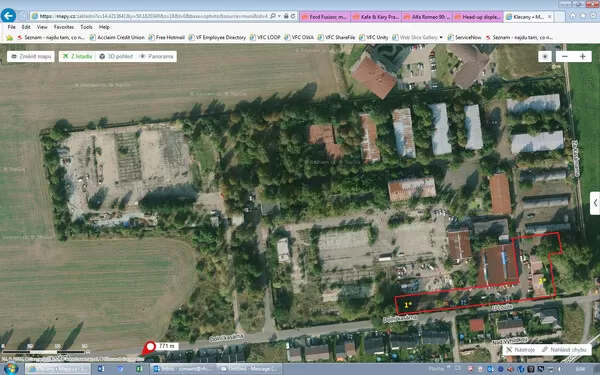Open Změnit mapu map switcher
This screenshot has width=600, height=375.
tap(31, 56)
